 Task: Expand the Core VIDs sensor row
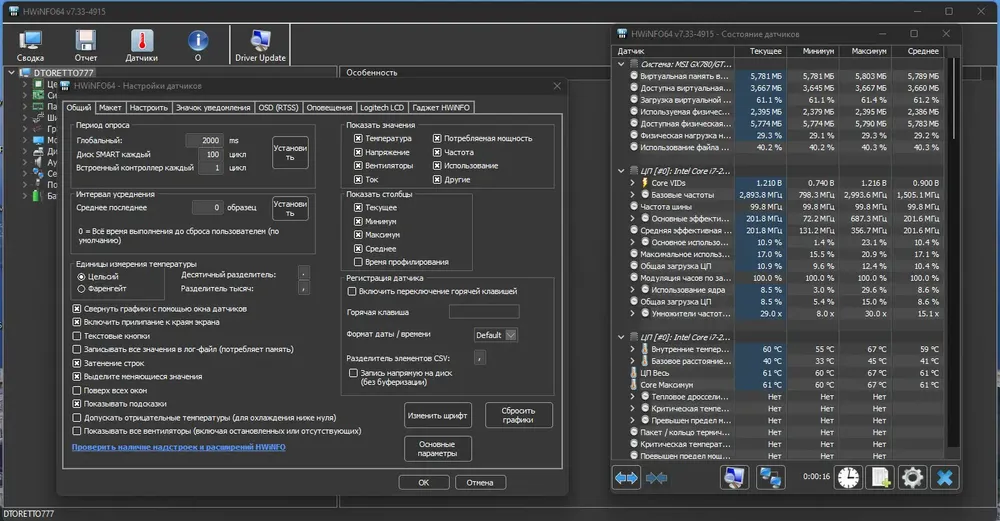632,183
